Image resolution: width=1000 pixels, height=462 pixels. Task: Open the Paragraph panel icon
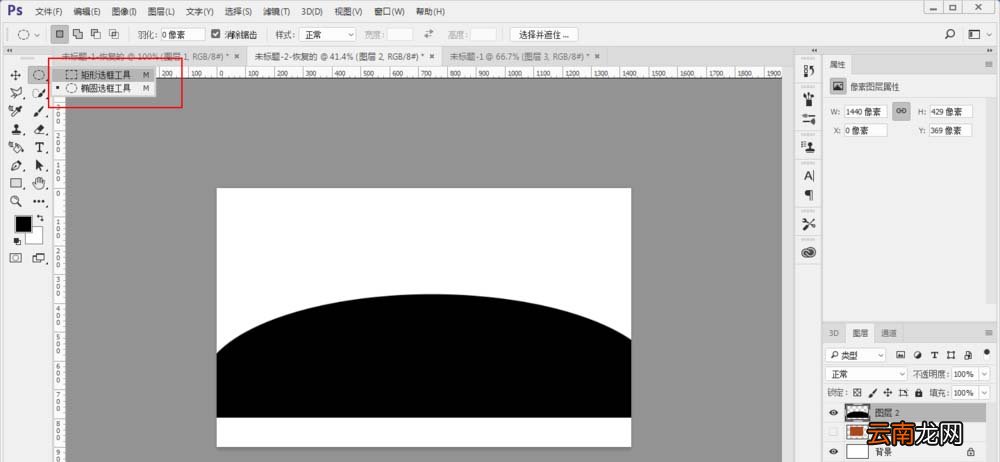pos(809,195)
